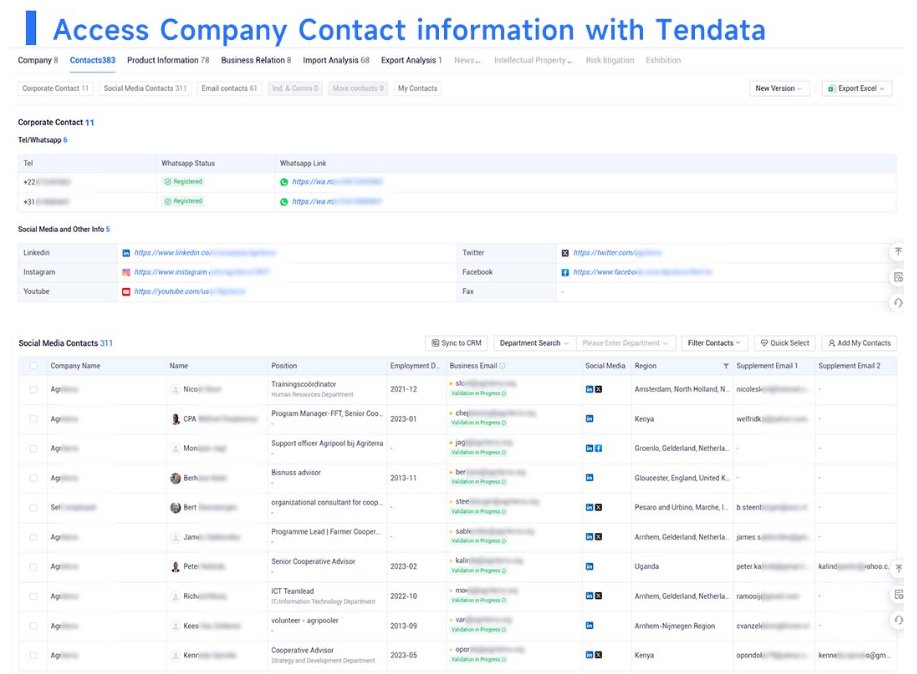Click the Facebook icon in the social info table

click(565, 272)
